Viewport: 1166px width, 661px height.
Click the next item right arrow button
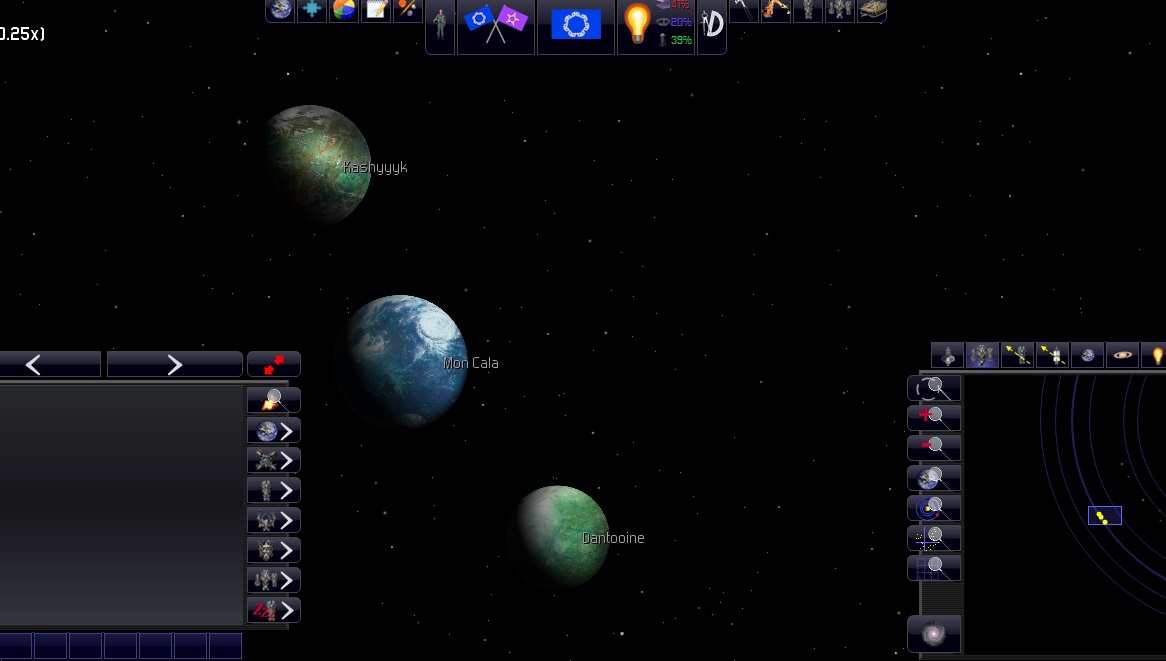point(175,364)
